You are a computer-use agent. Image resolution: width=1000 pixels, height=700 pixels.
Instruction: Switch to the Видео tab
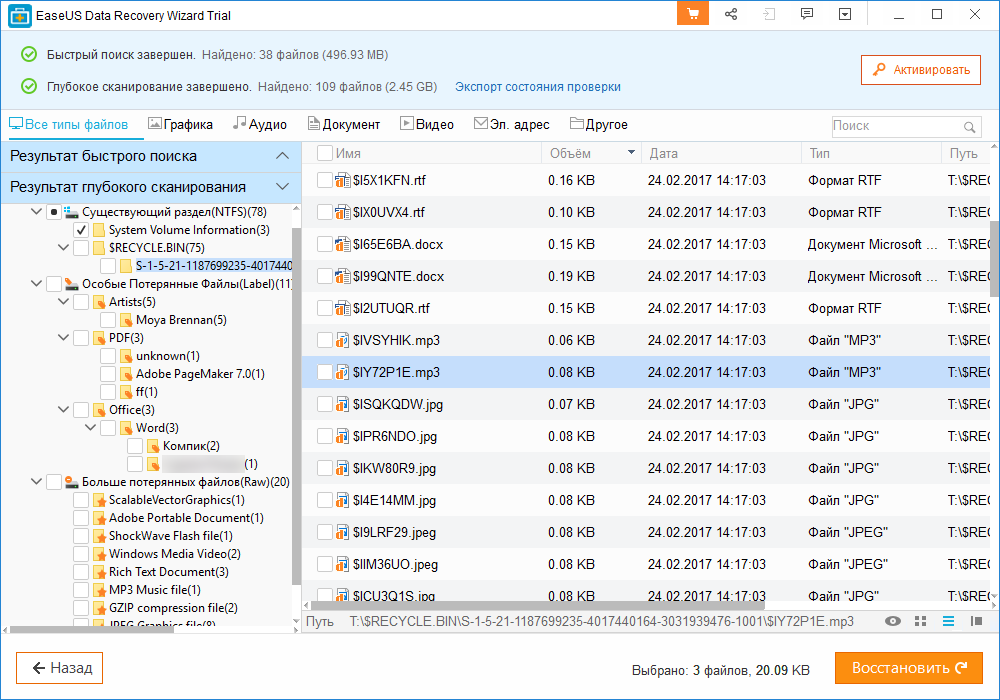tap(427, 124)
